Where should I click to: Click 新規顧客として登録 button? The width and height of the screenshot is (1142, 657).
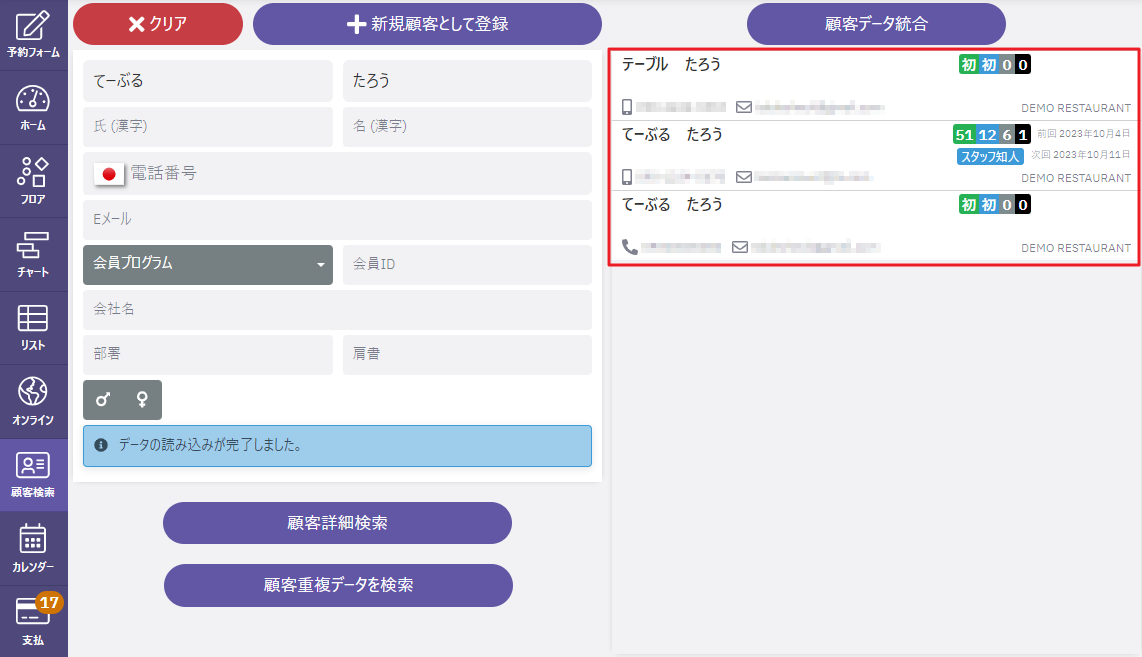pos(427,24)
